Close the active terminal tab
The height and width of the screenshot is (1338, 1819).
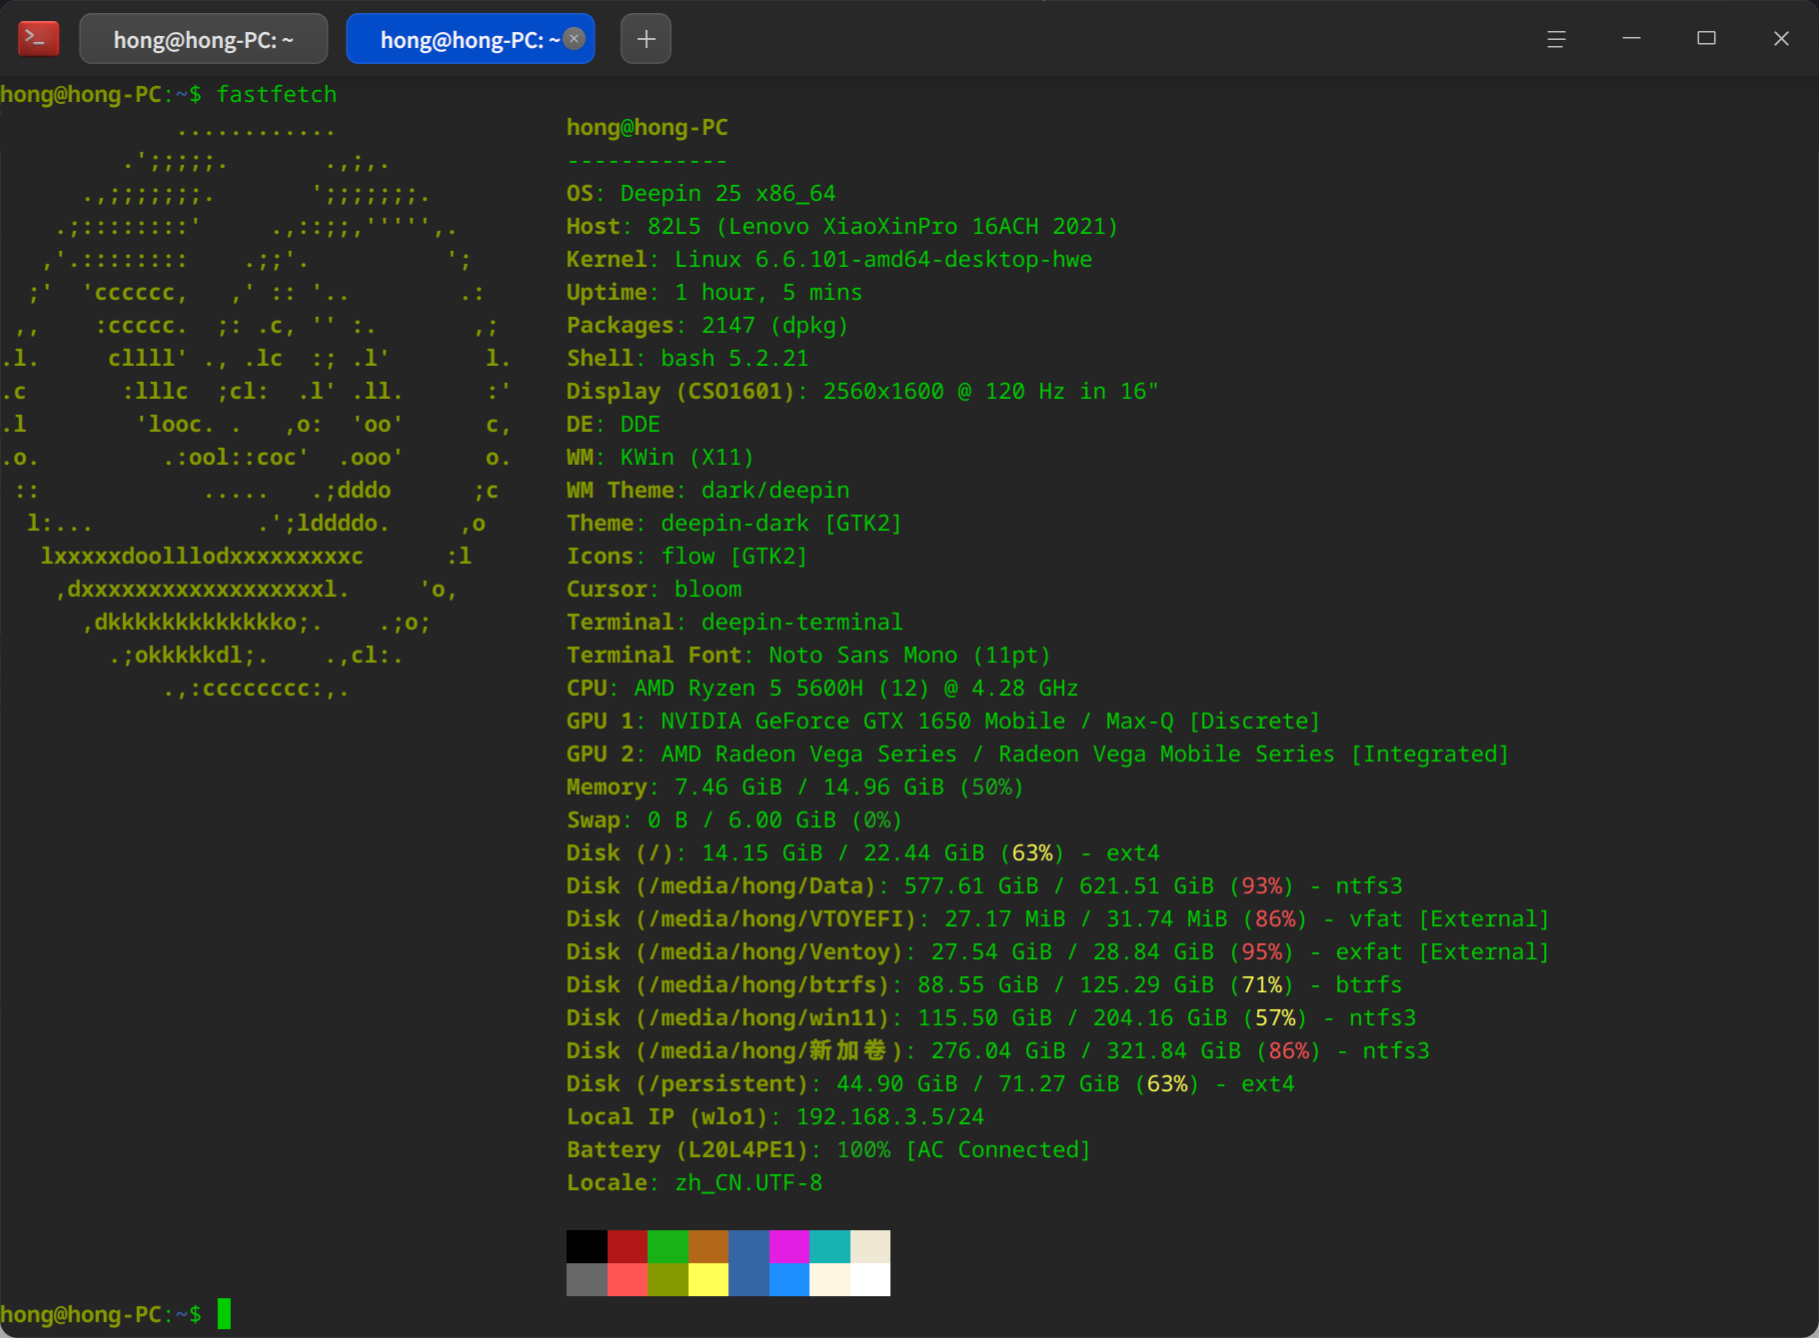click(x=574, y=39)
